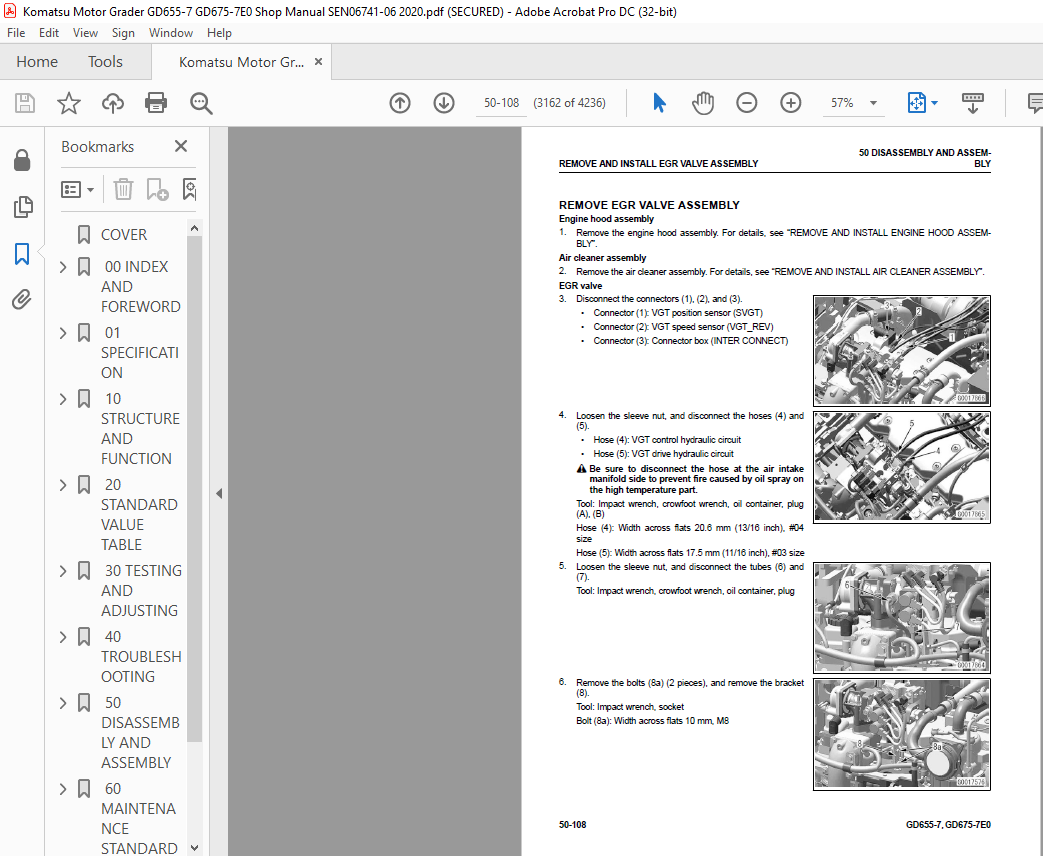The width and height of the screenshot is (1043, 856).
Task: Switch to the Home tab
Action: [x=37, y=62]
